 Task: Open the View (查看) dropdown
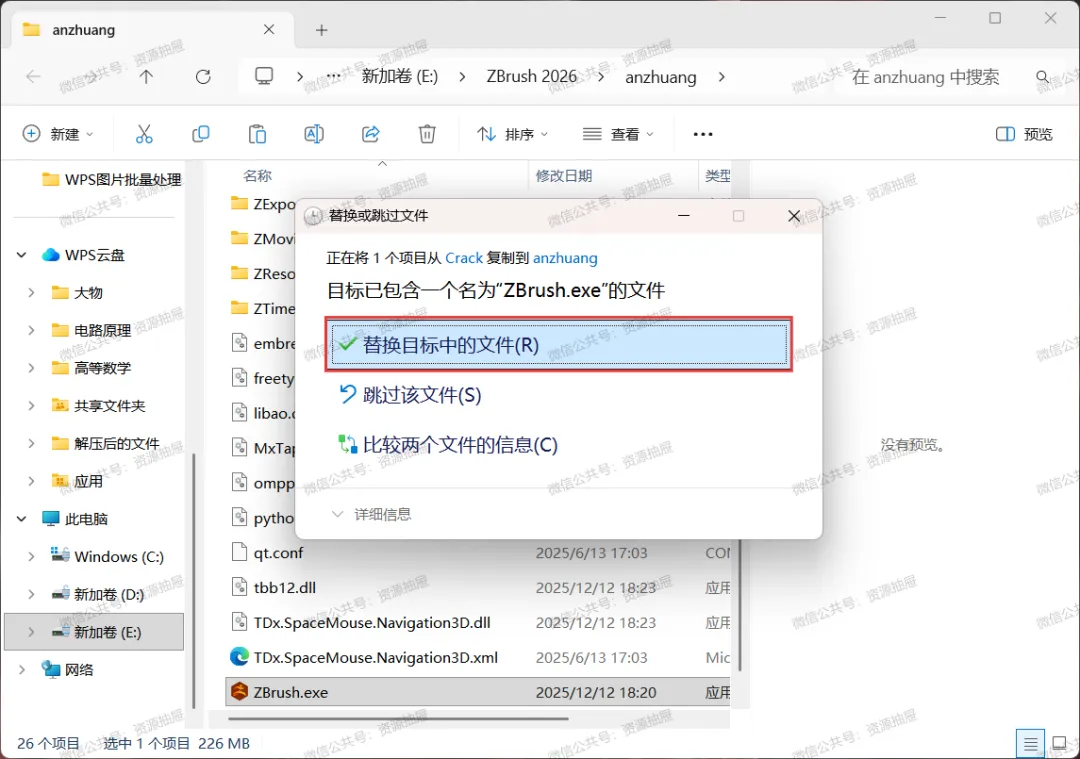pos(618,134)
